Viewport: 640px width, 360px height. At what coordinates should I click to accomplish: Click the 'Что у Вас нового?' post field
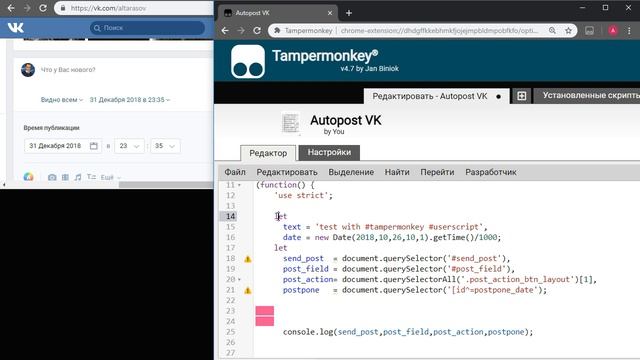pyautogui.click(x=68, y=70)
